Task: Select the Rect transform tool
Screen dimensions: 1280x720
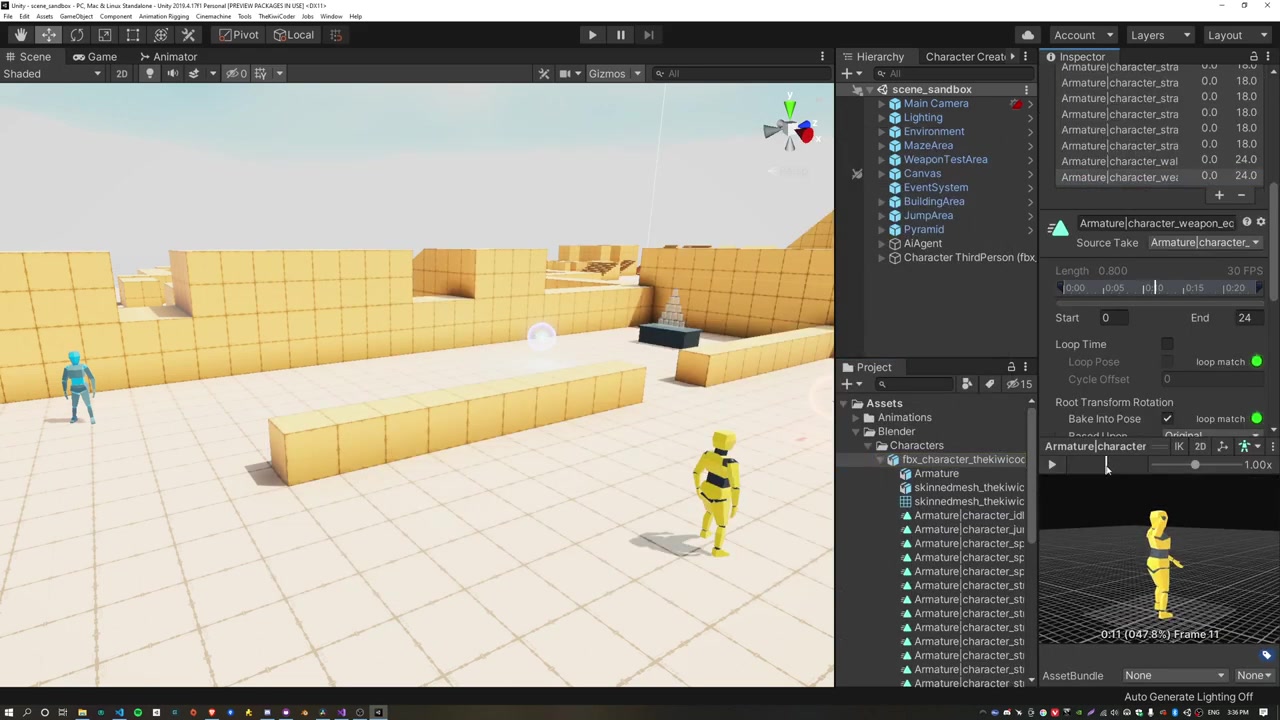Action: 133,35
